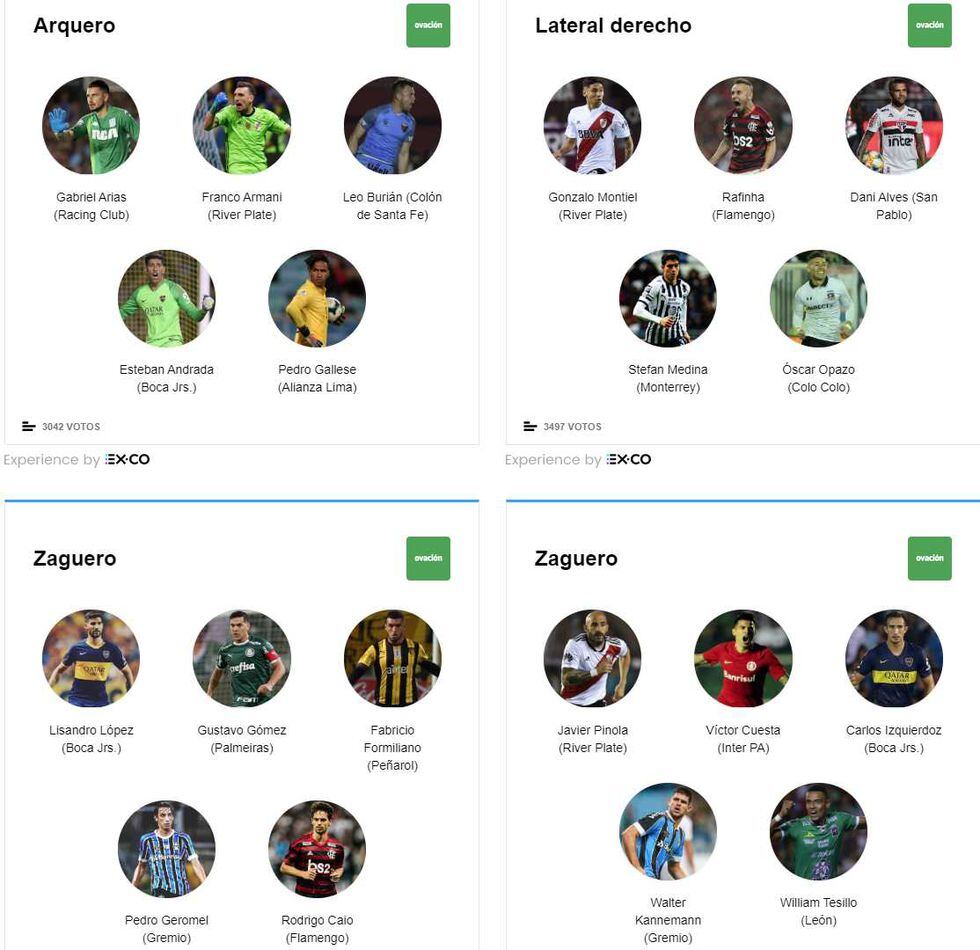This screenshot has height=950, width=980.
Task: Select Gustavo Gómez (Palmeiras) as zaguero
Action: [242, 659]
